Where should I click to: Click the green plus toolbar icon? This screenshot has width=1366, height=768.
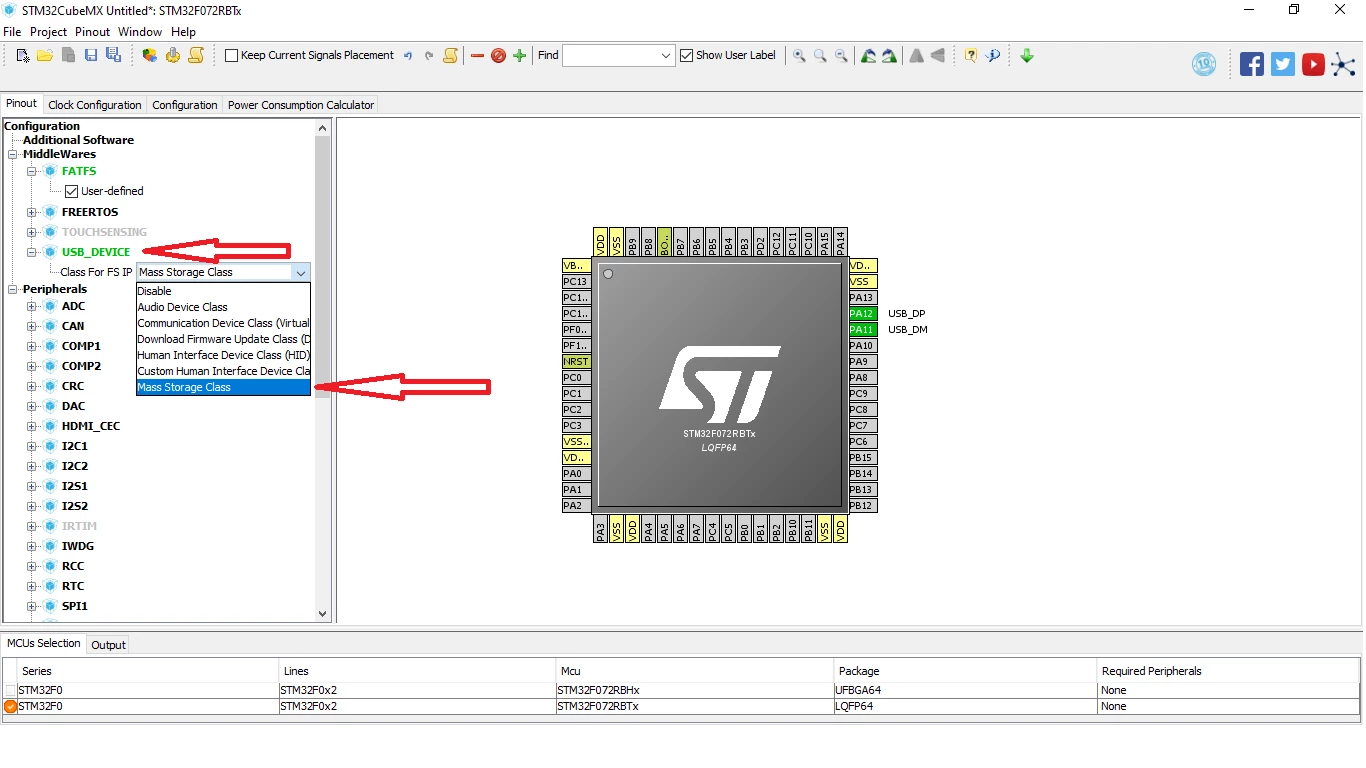[x=519, y=56]
